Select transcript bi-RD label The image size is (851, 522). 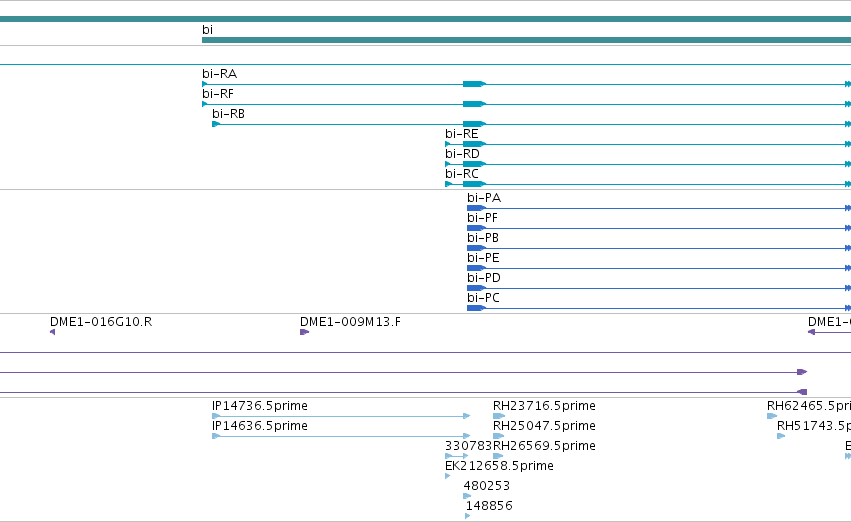(462, 154)
